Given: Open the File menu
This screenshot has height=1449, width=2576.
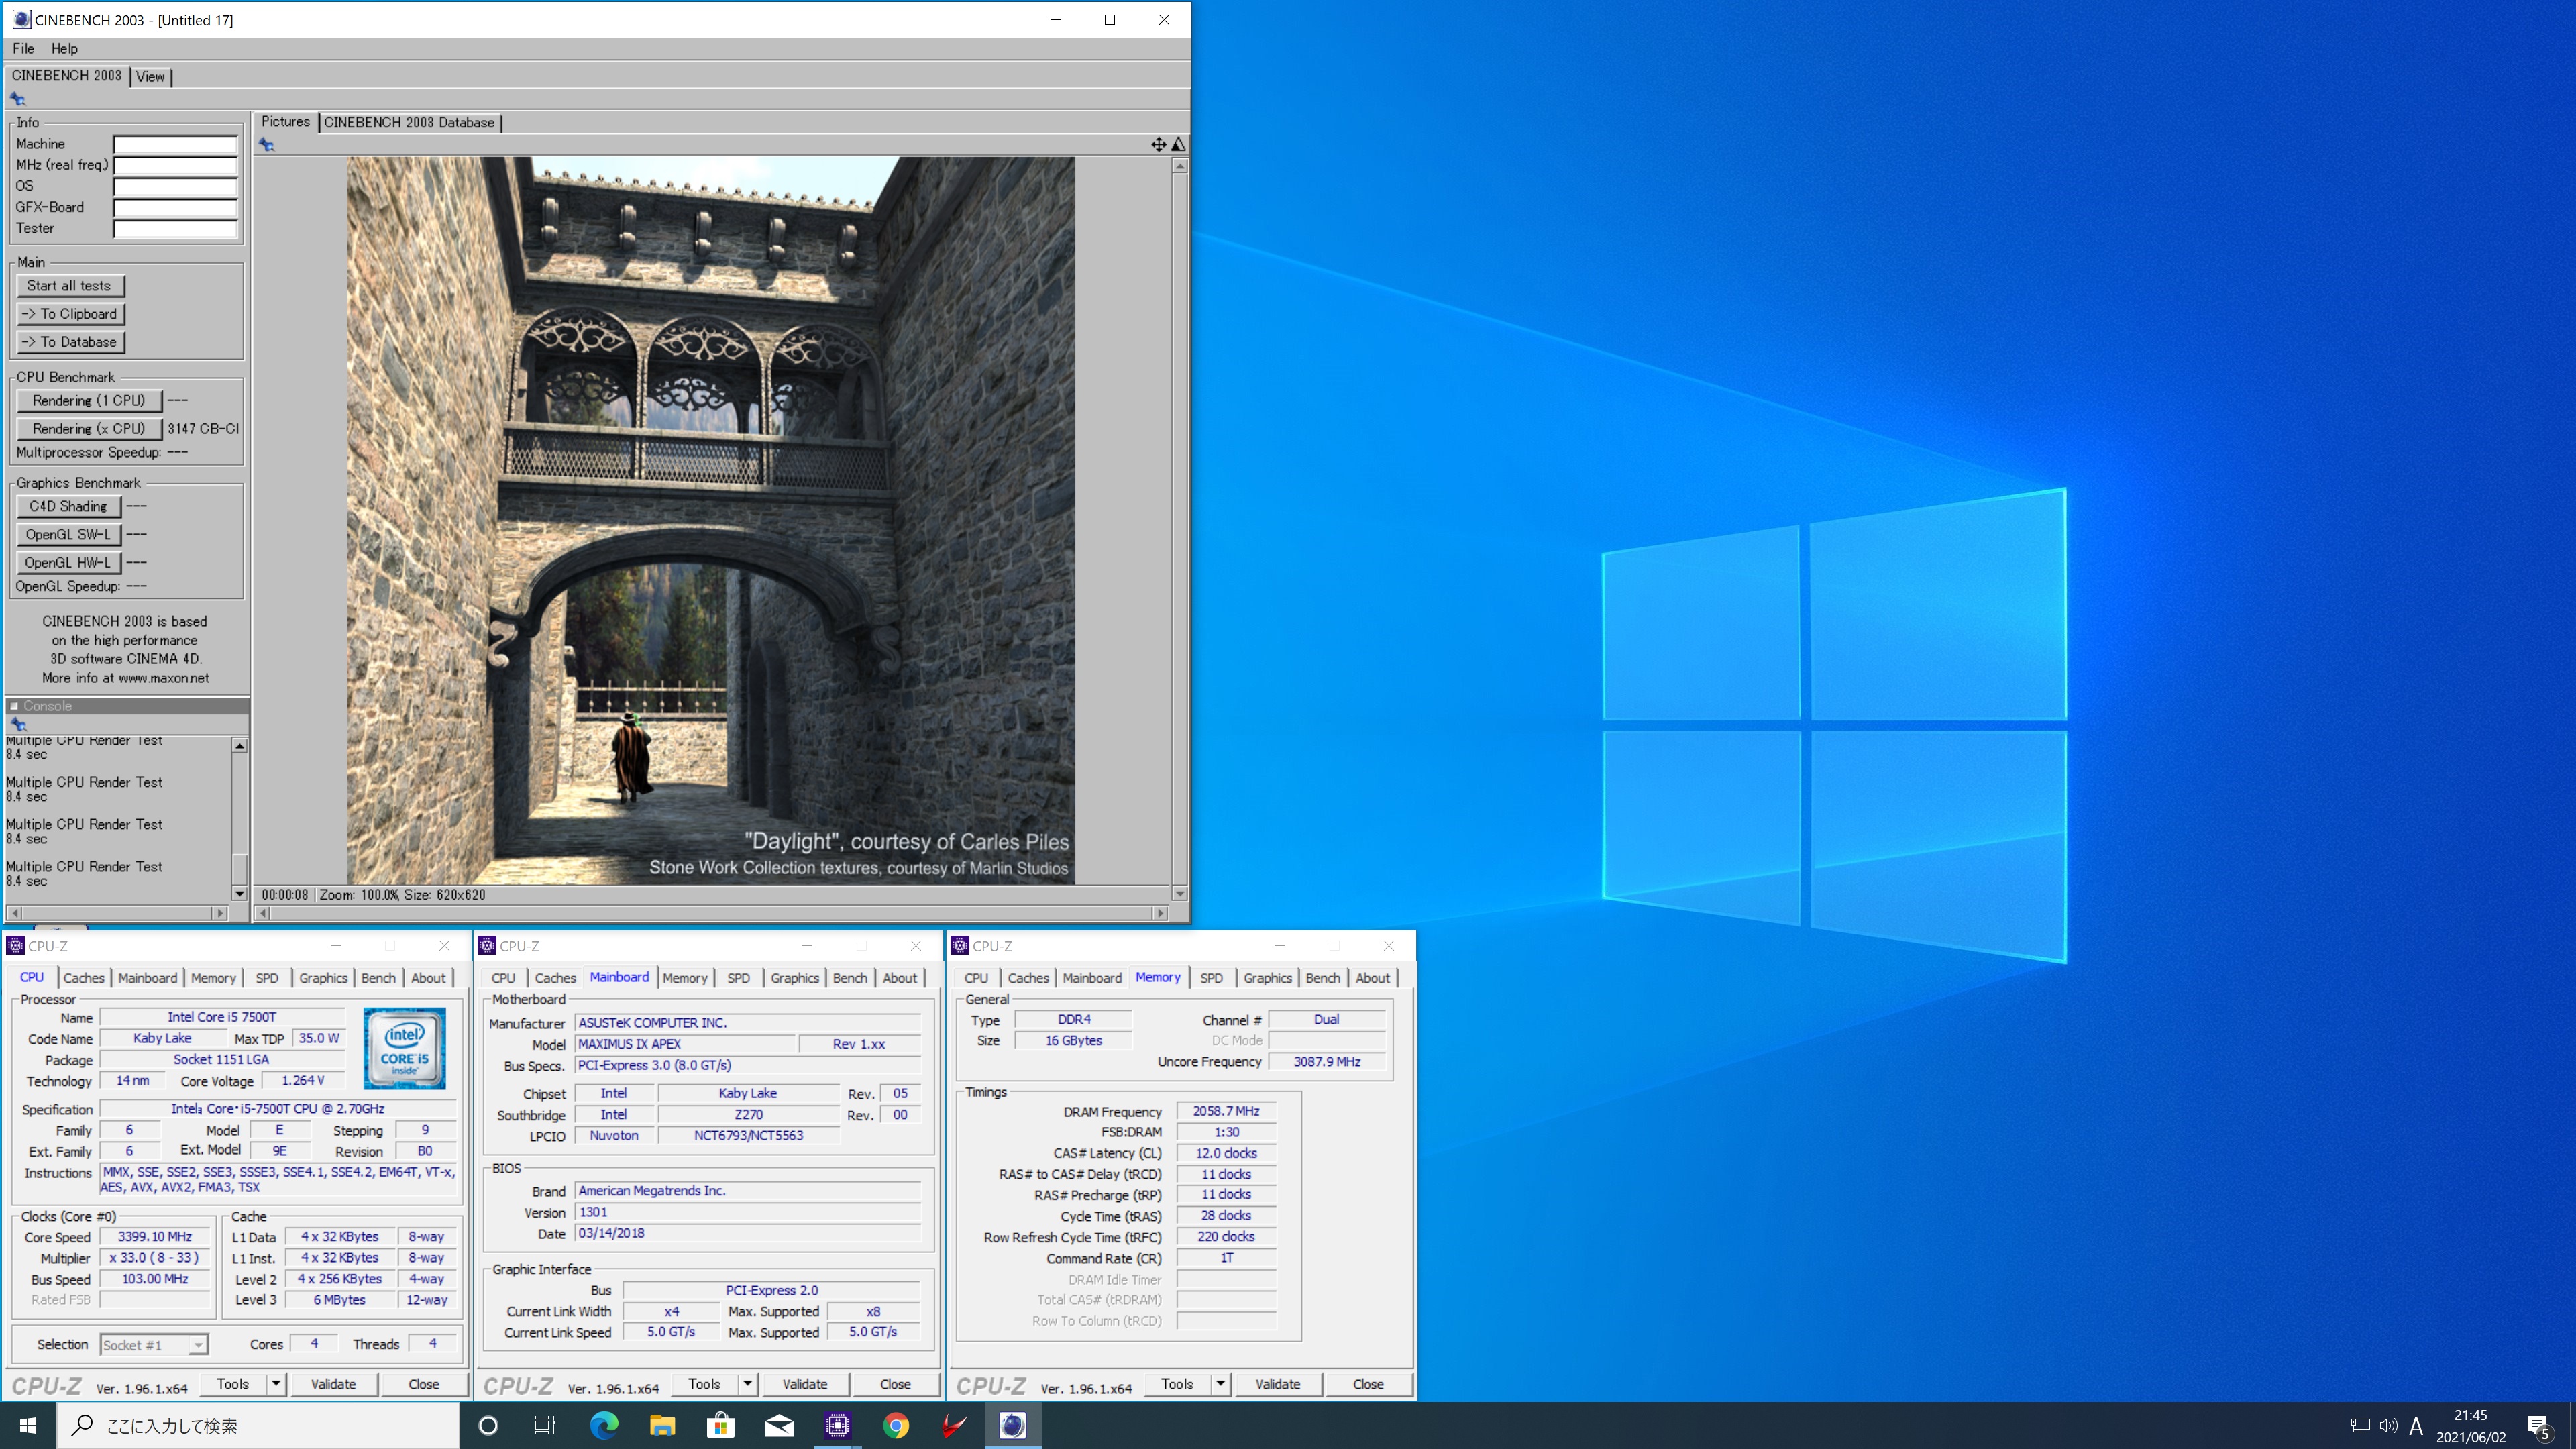Looking at the screenshot, I should [23, 48].
